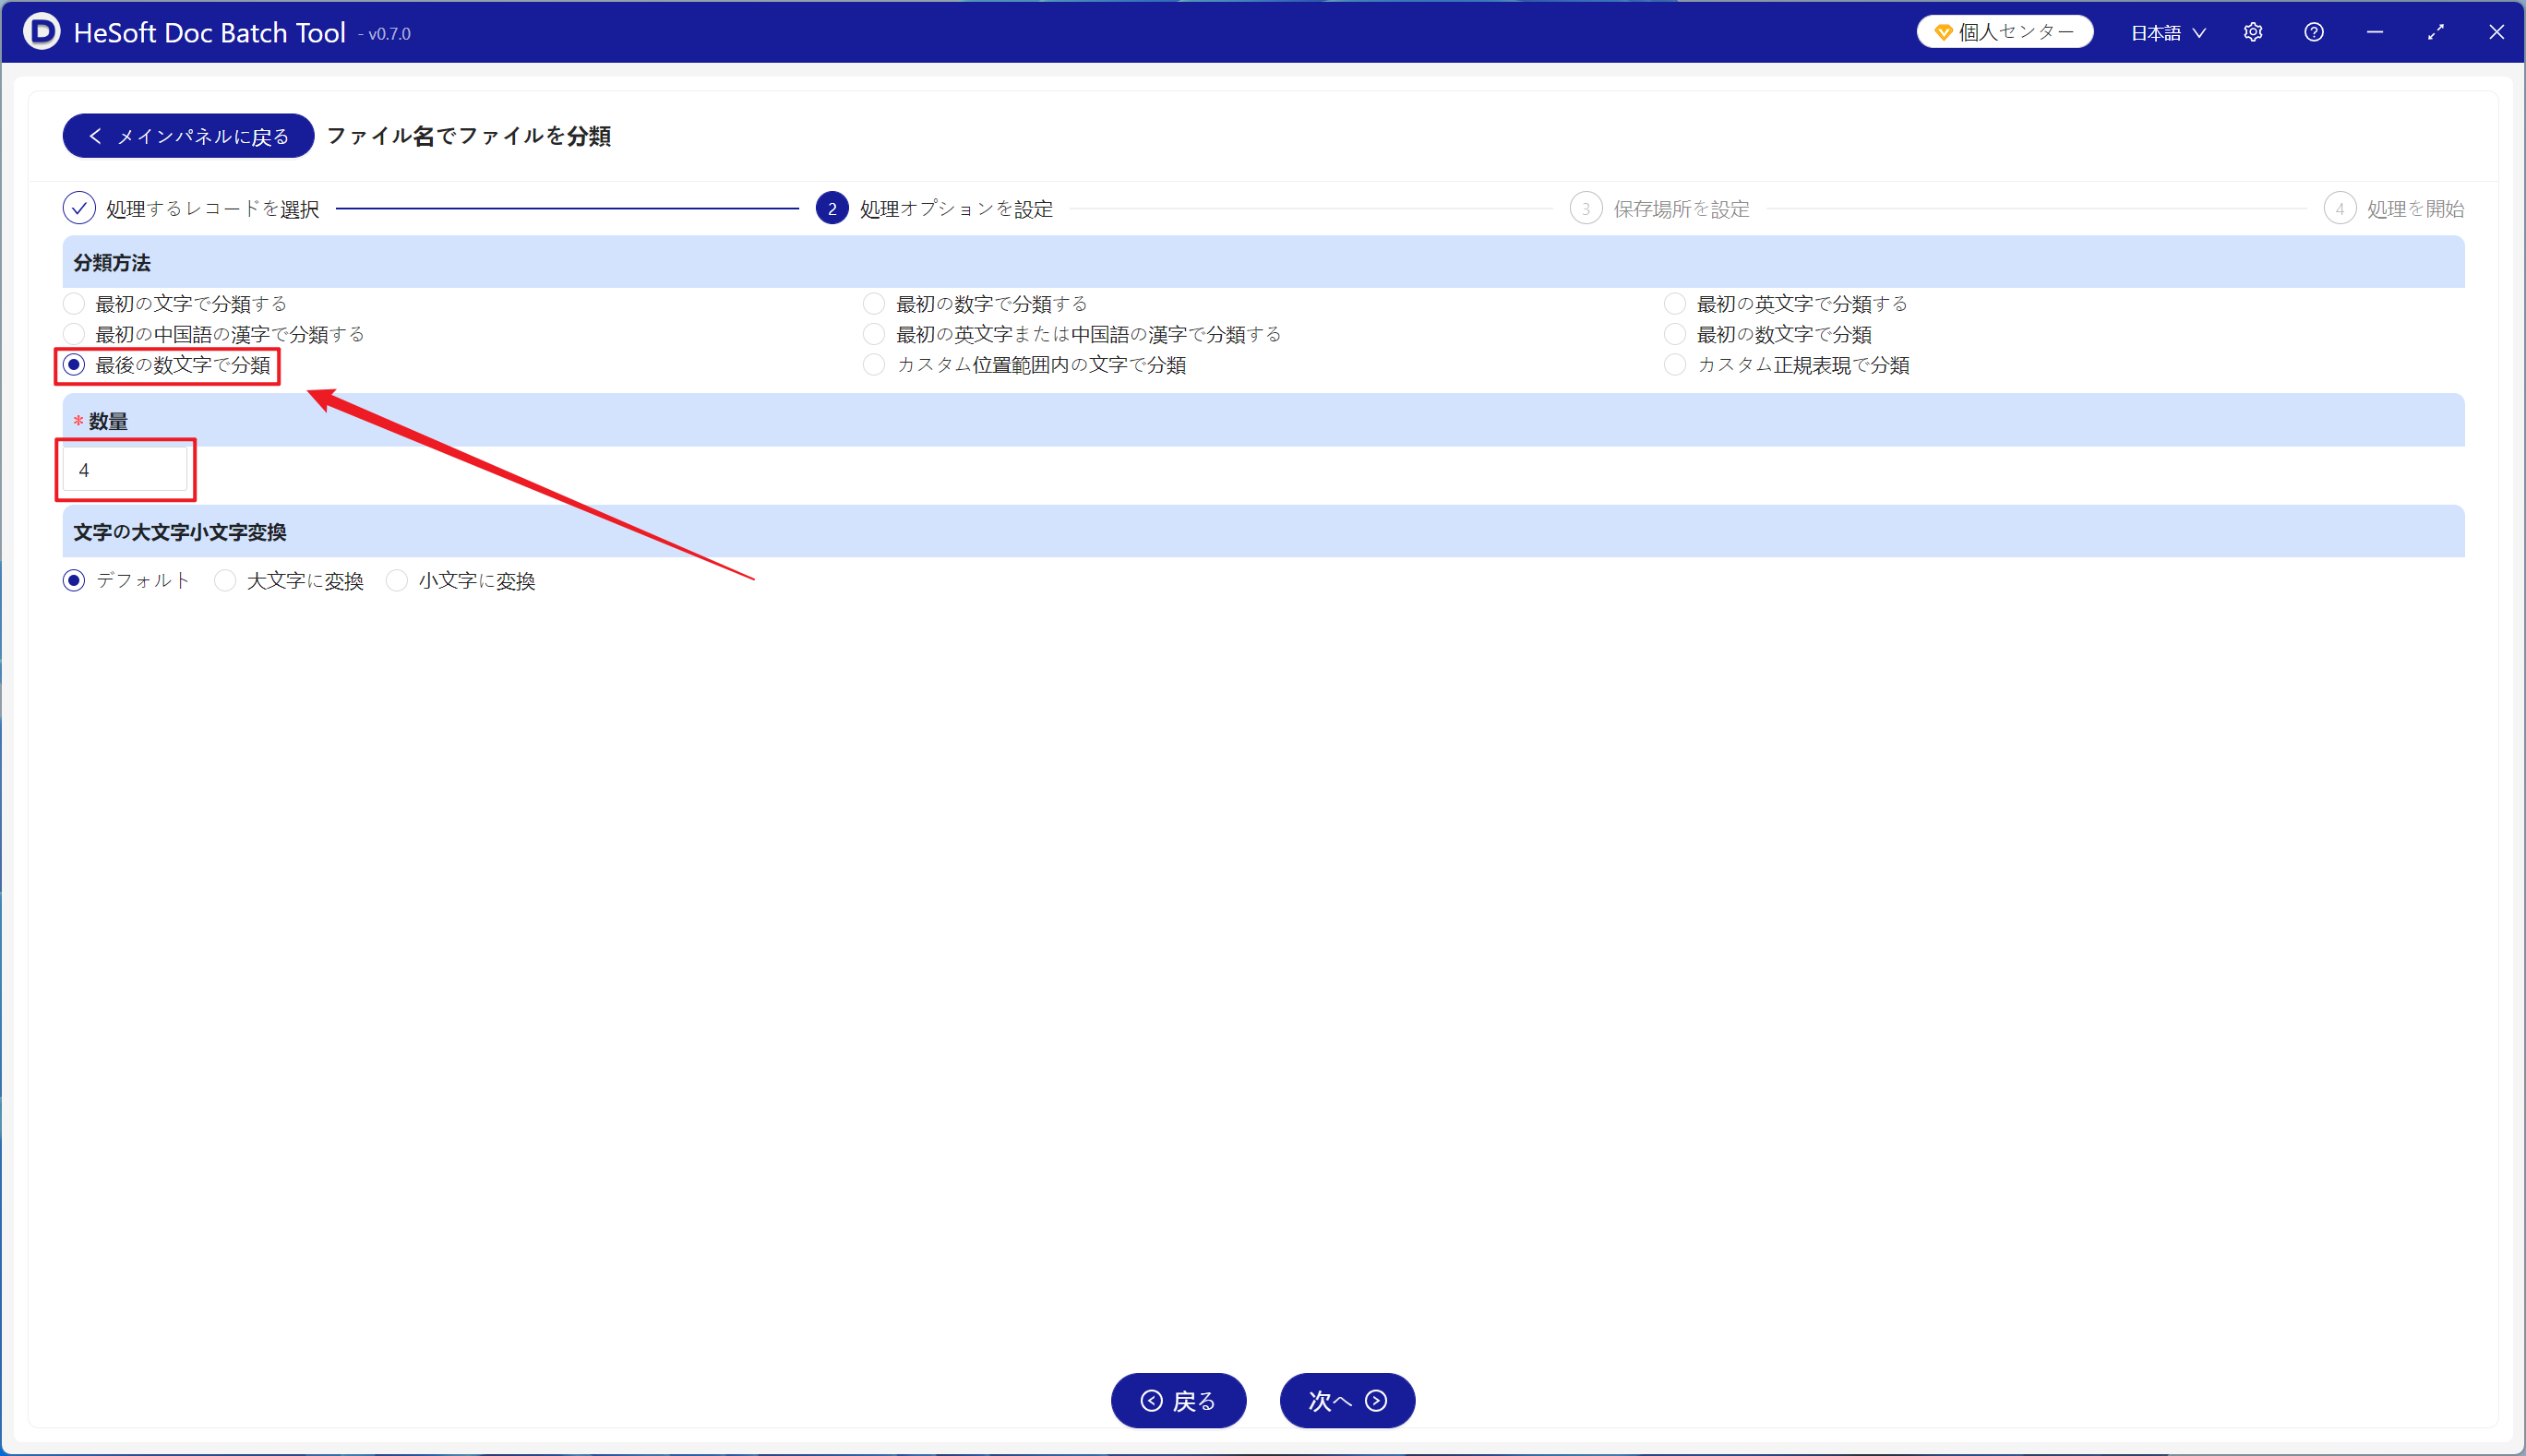Close the HeSoft Doc Batch Tool window
2526x1456 pixels.
point(2497,32)
